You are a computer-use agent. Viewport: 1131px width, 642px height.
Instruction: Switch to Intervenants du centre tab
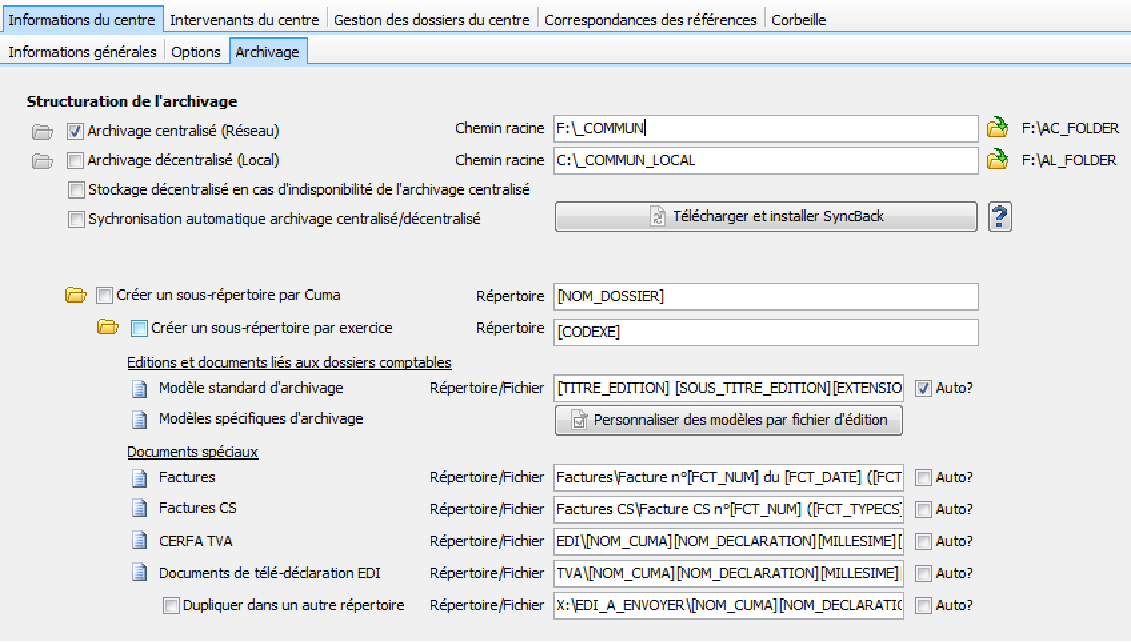pos(245,20)
